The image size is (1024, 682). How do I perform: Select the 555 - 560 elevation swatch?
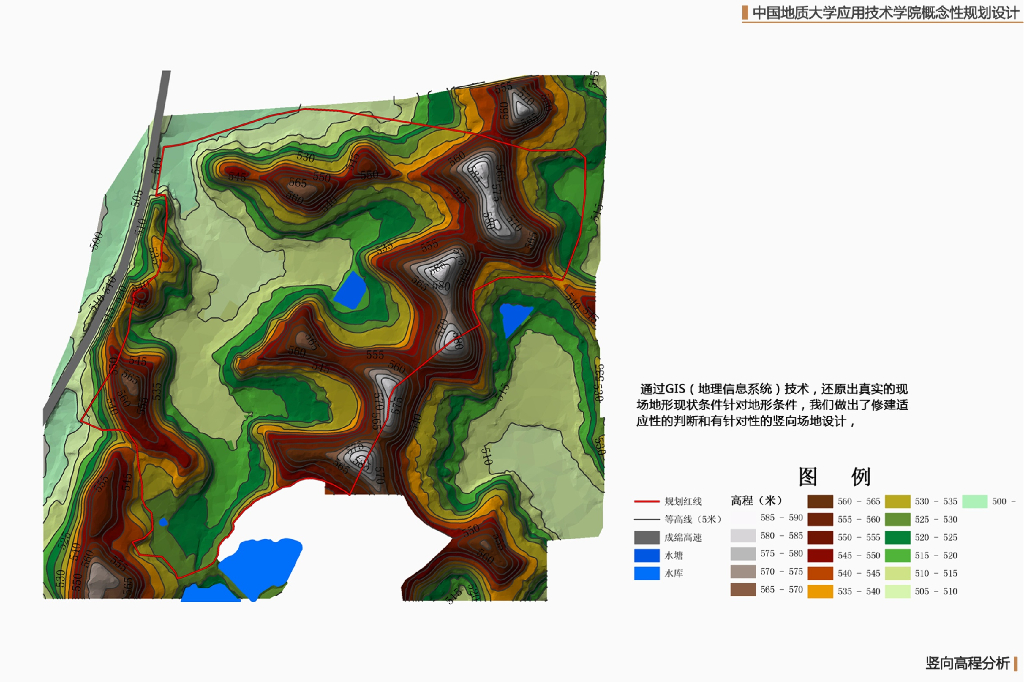coord(820,519)
